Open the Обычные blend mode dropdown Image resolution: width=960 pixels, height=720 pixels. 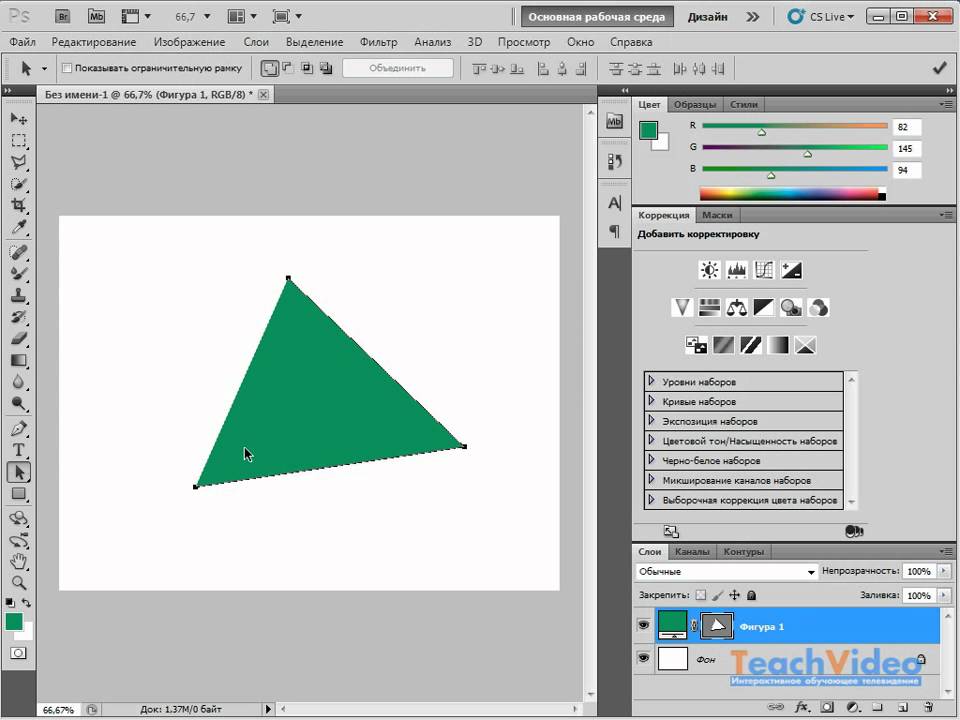click(727, 571)
